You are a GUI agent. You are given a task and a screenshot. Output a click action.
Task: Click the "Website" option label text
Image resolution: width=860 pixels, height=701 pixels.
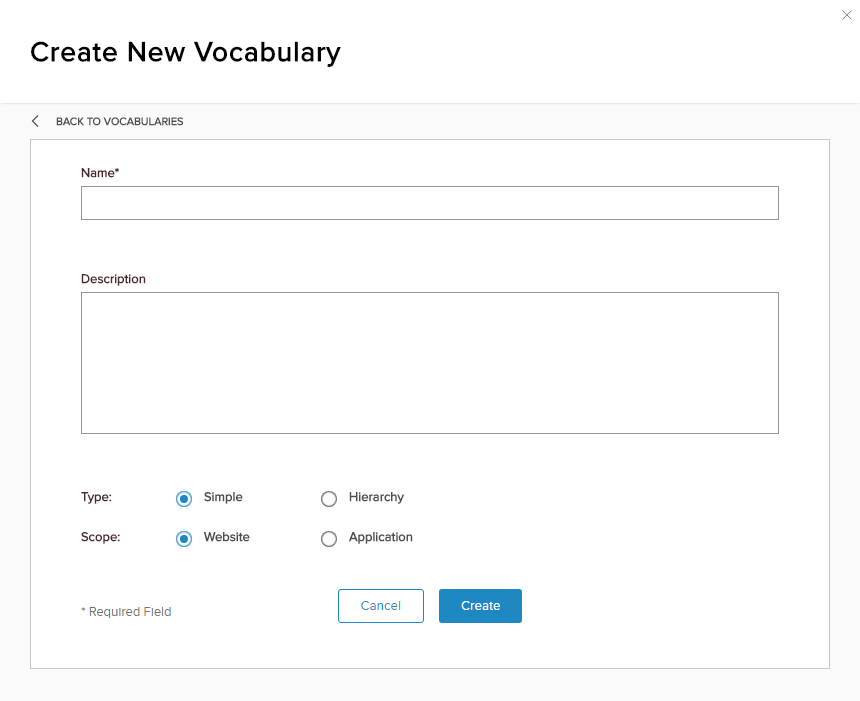[227, 537]
